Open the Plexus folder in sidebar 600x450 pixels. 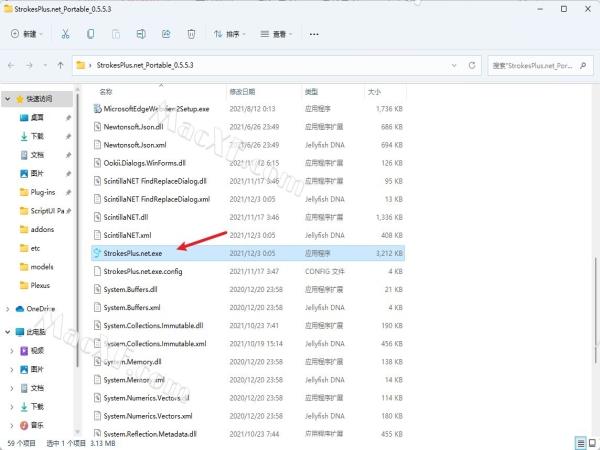pyautogui.click(x=37, y=285)
